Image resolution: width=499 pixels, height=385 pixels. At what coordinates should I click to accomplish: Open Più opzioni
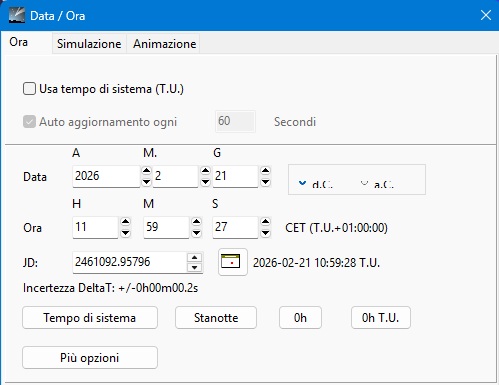point(90,358)
